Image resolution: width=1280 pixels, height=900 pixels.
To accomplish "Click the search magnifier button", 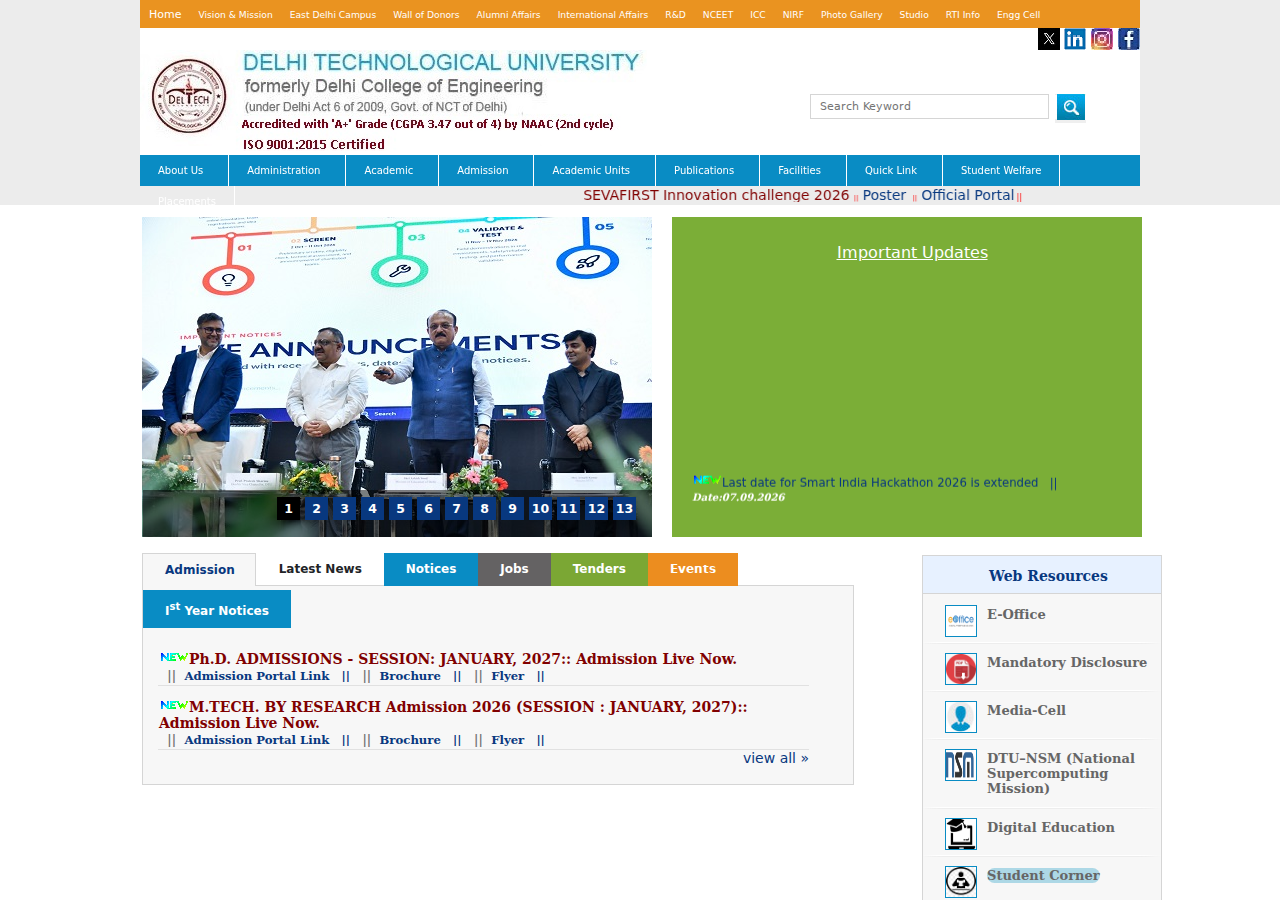I will pos(1071,107).
